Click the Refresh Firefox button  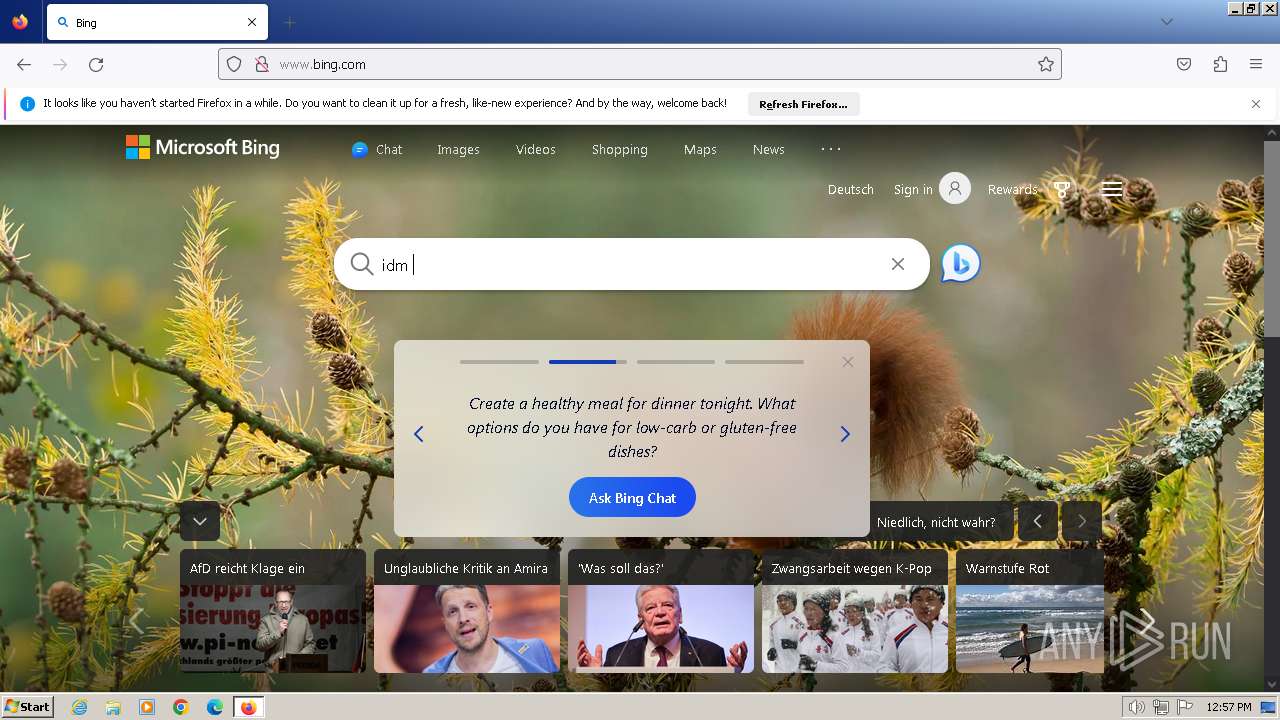803,104
